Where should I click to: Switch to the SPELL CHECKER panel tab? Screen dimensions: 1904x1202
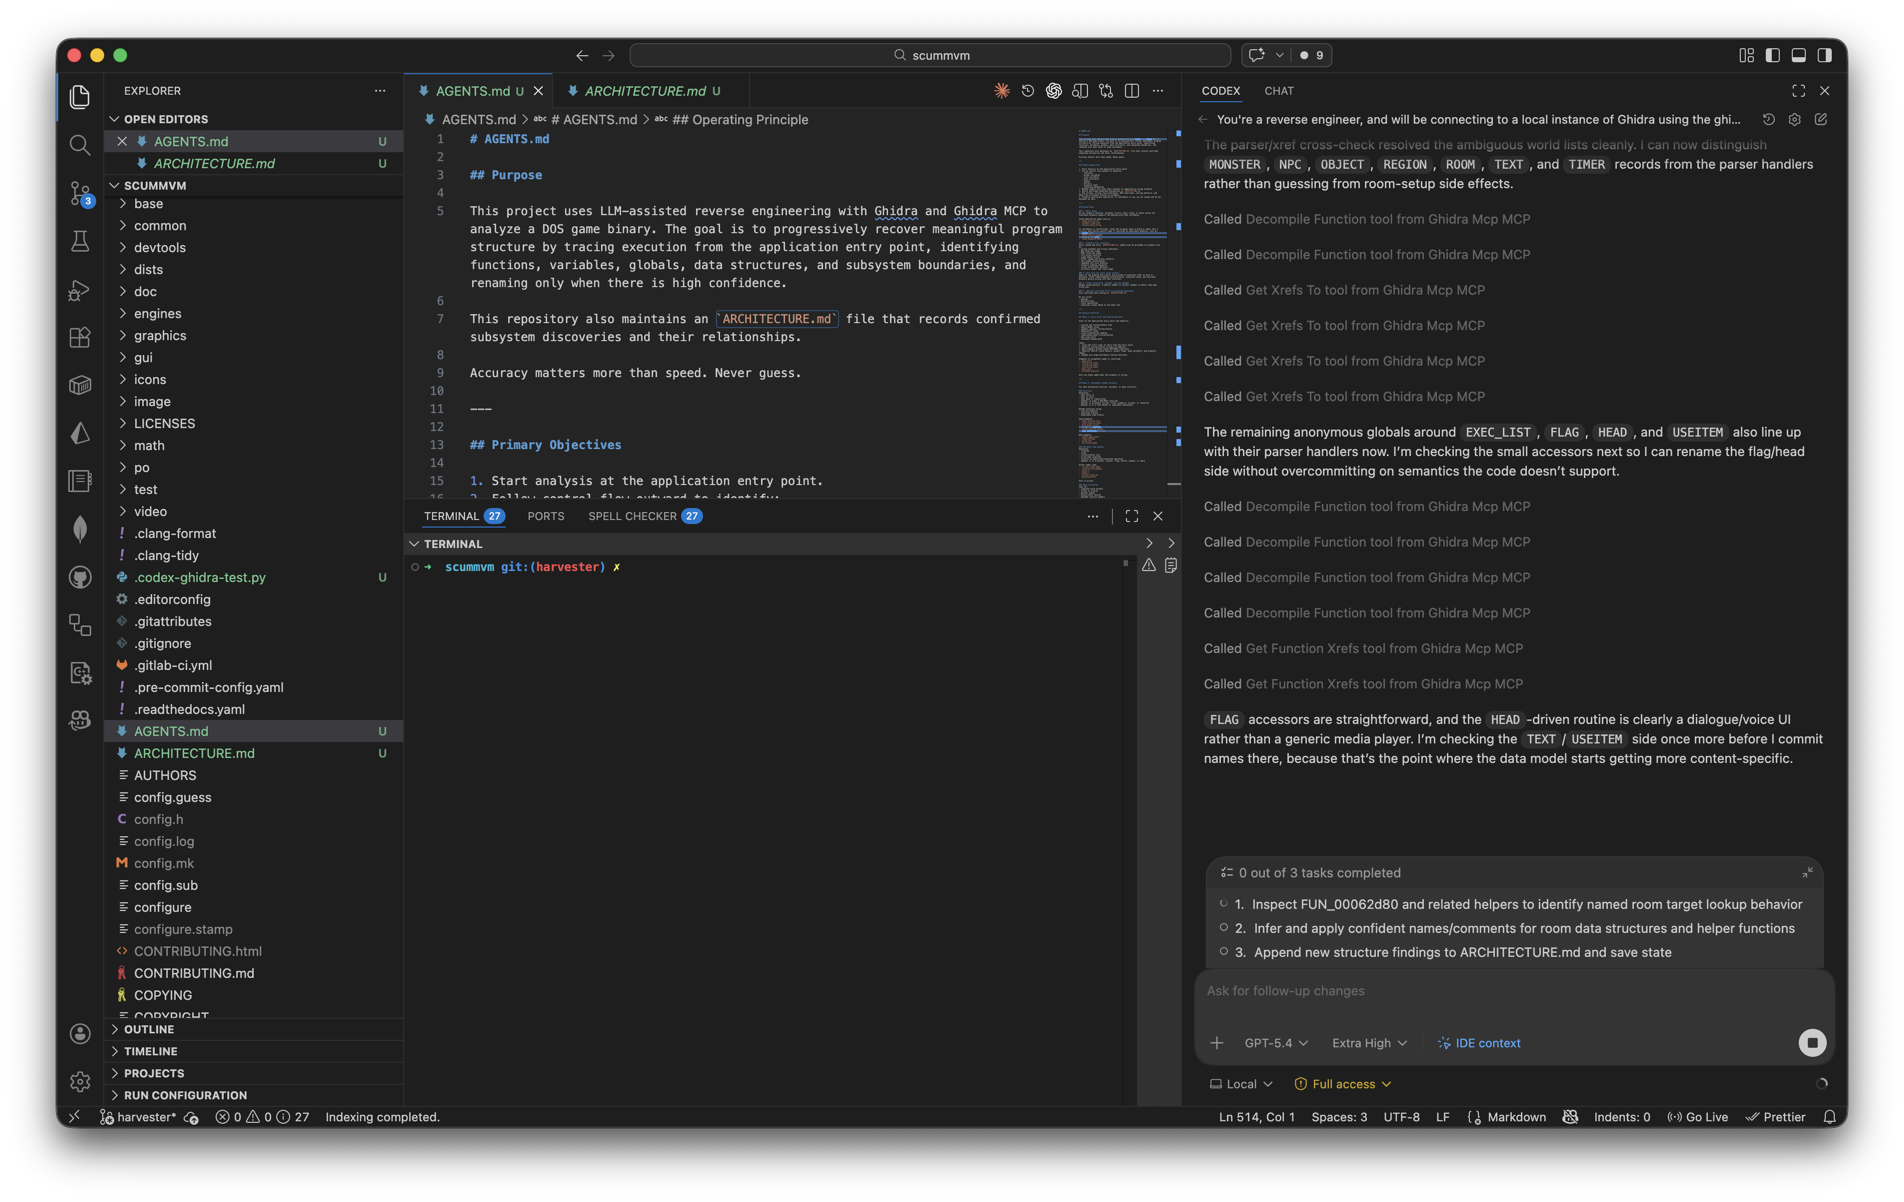(x=632, y=516)
